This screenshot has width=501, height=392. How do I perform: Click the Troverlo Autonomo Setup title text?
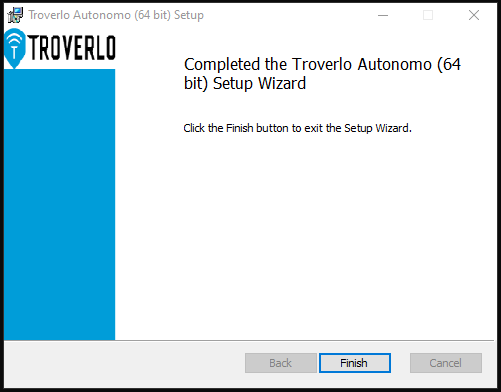pos(116,15)
